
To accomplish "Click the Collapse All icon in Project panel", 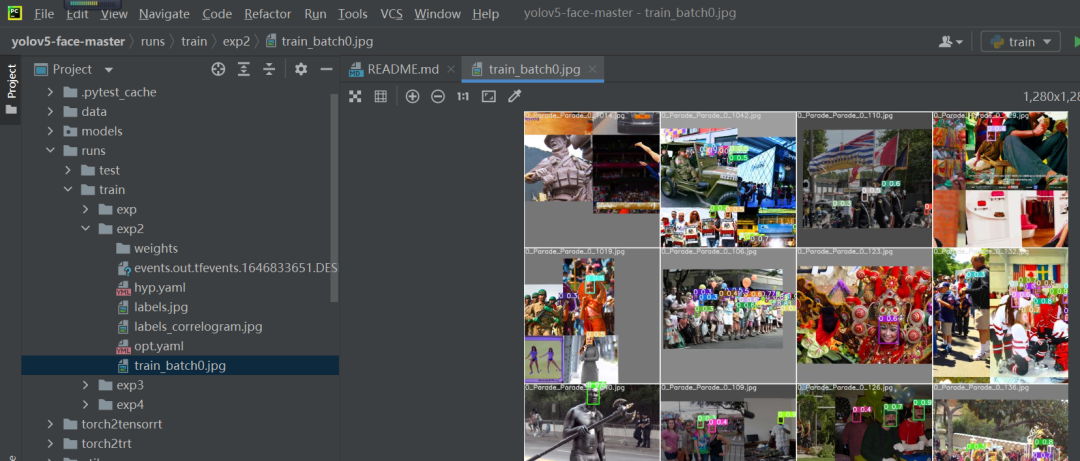I will tap(269, 69).
